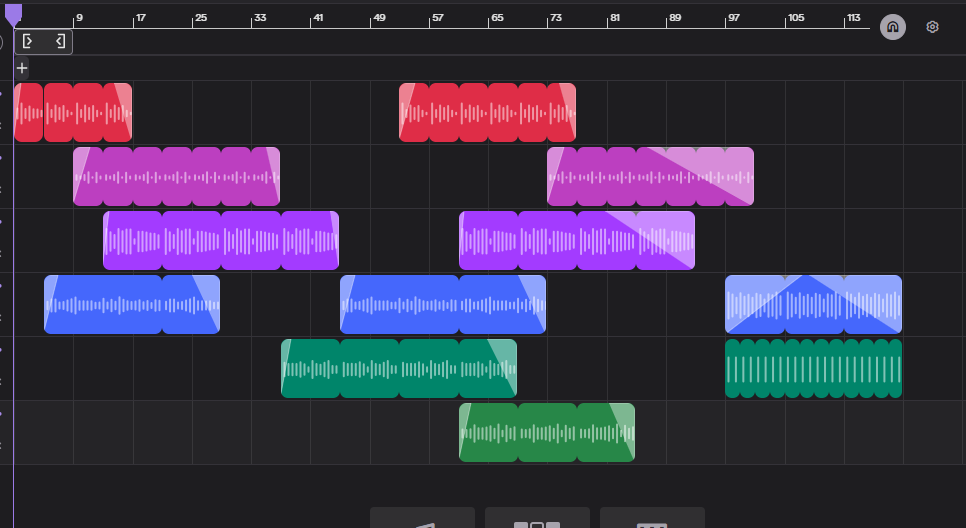The image size is (966, 528).
Task: Jump to bar 25 on ruler
Action: click(x=201, y=18)
